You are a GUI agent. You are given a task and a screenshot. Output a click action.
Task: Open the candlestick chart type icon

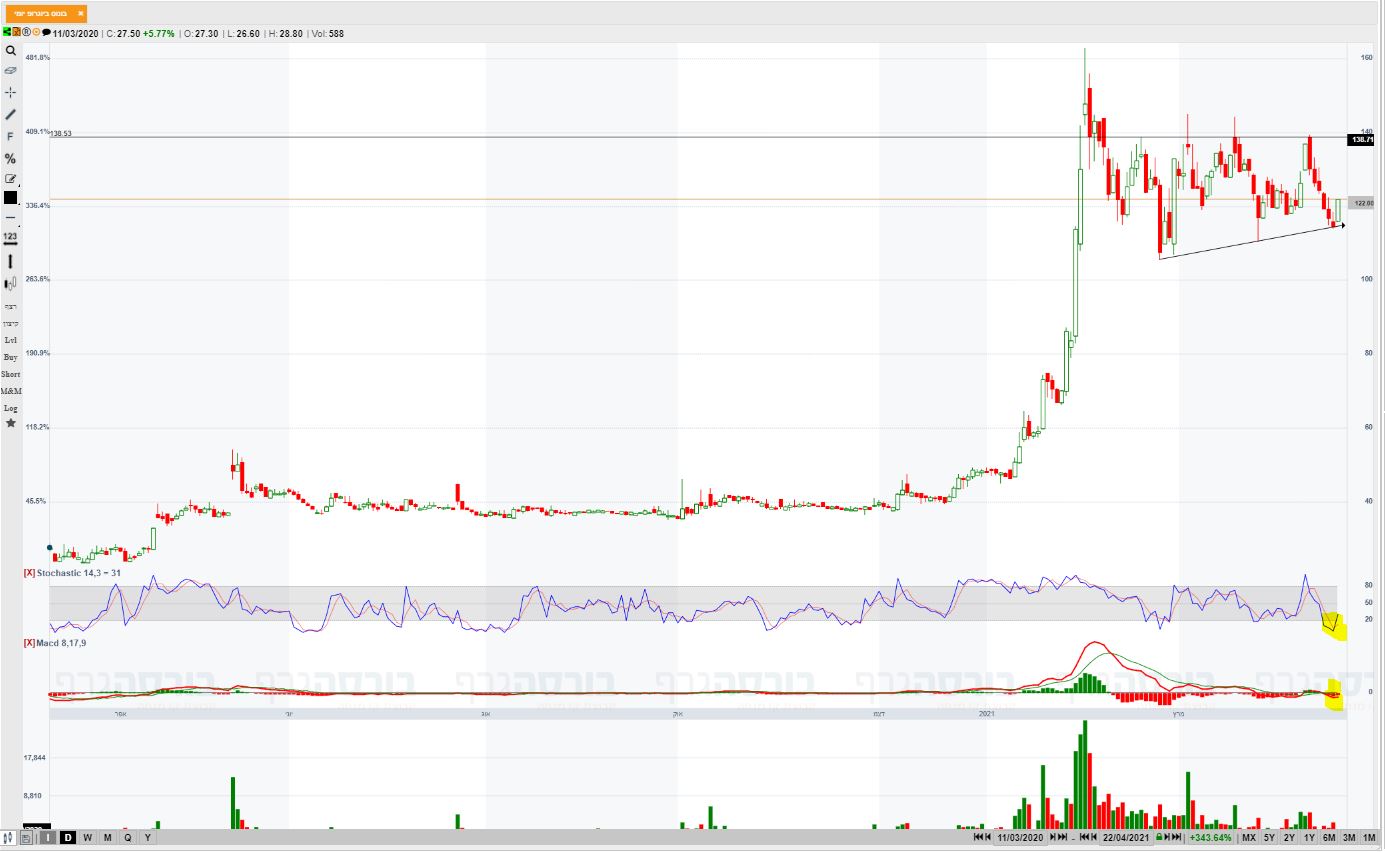coord(11,283)
